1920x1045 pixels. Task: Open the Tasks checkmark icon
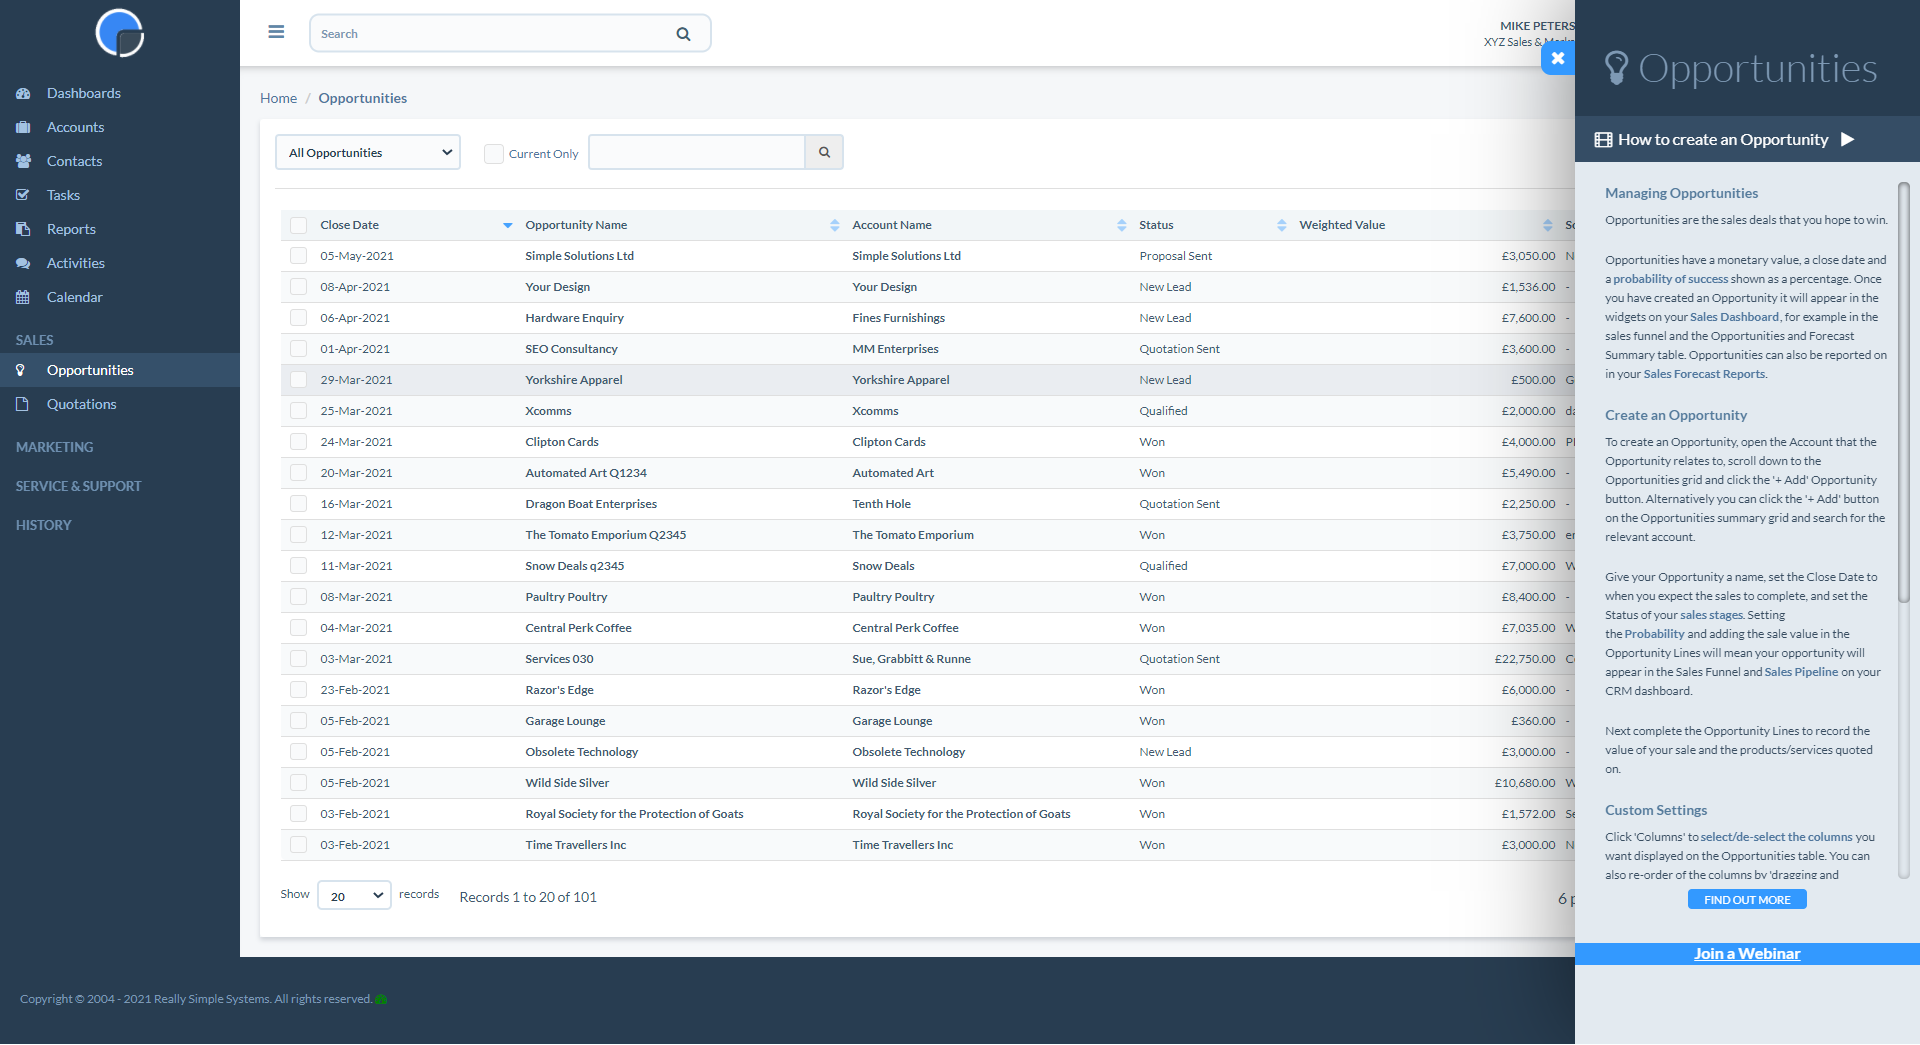23,195
